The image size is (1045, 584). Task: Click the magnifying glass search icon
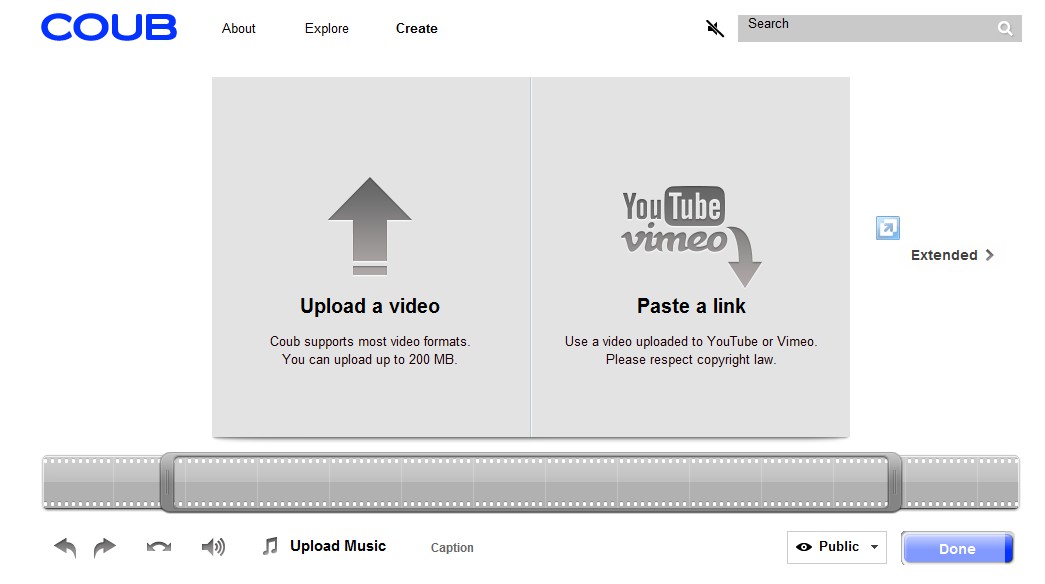click(x=1006, y=29)
